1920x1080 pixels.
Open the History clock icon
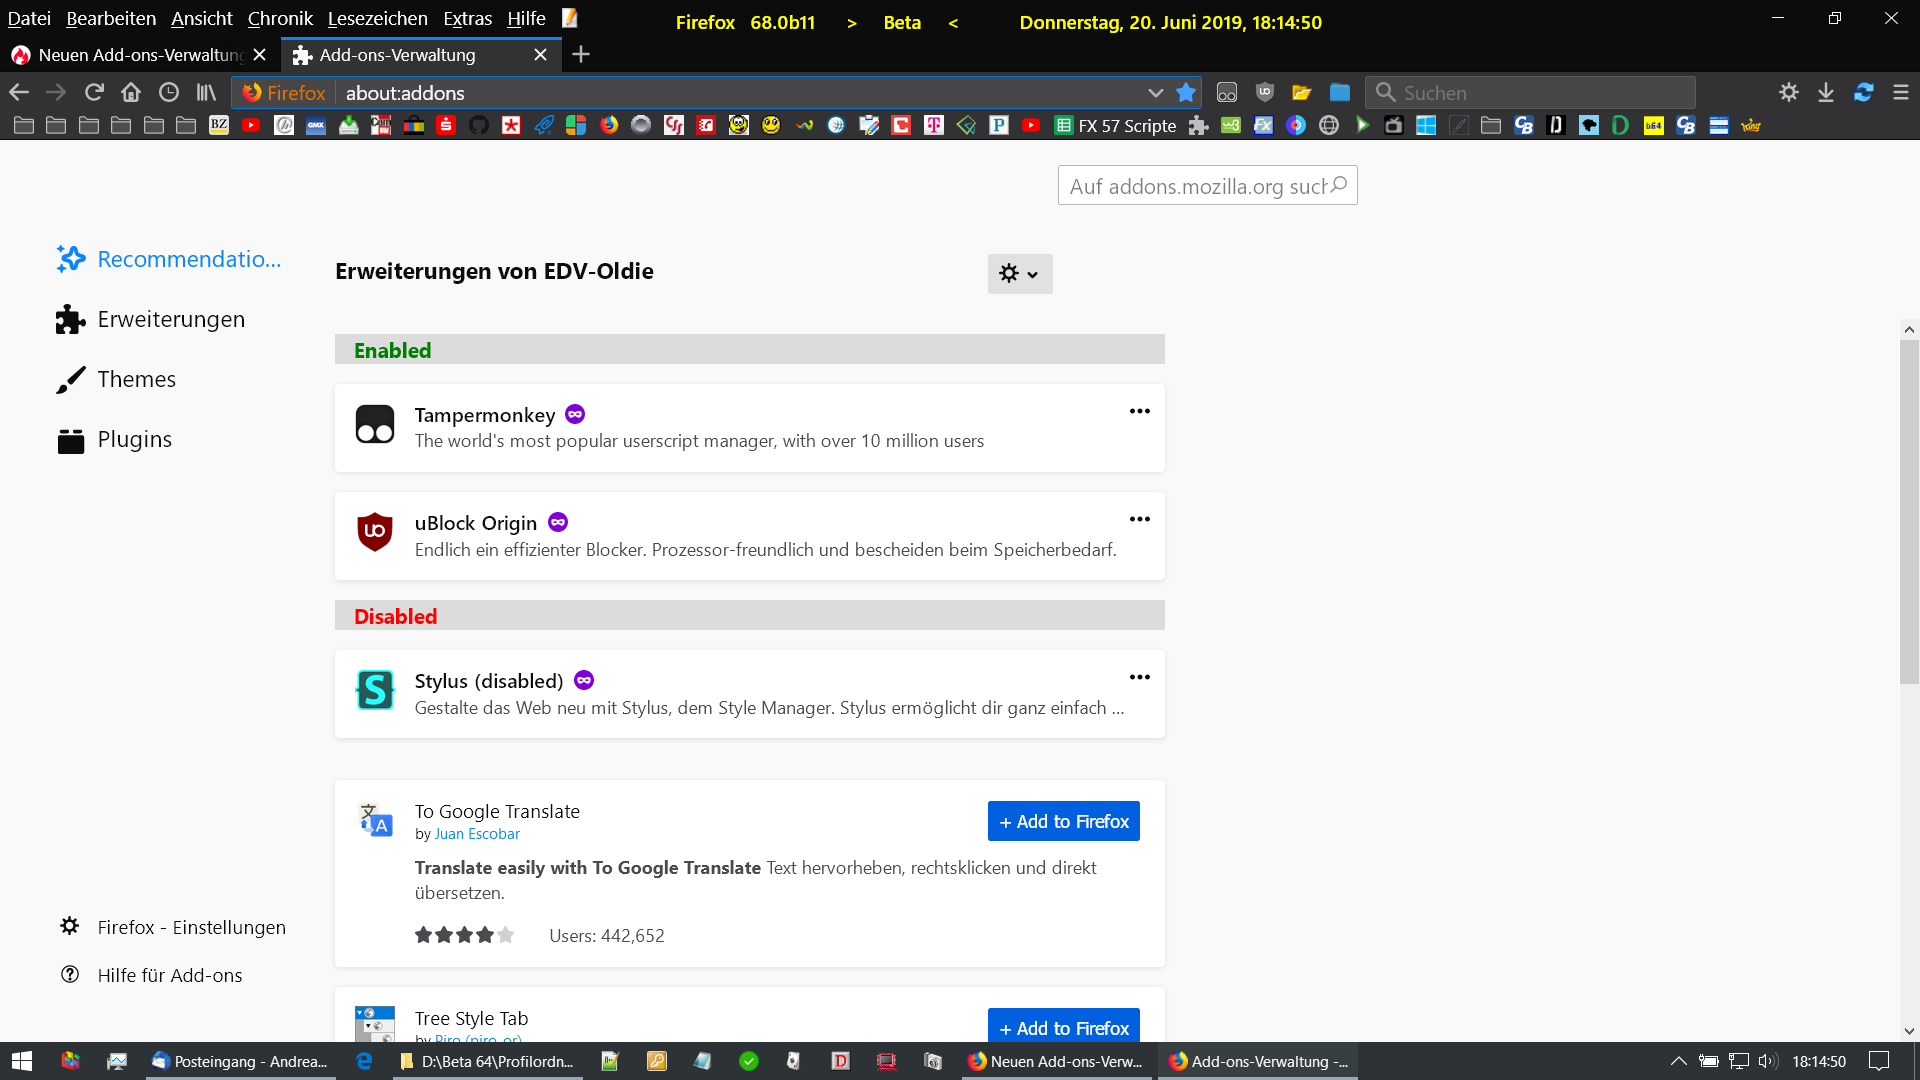[x=169, y=93]
